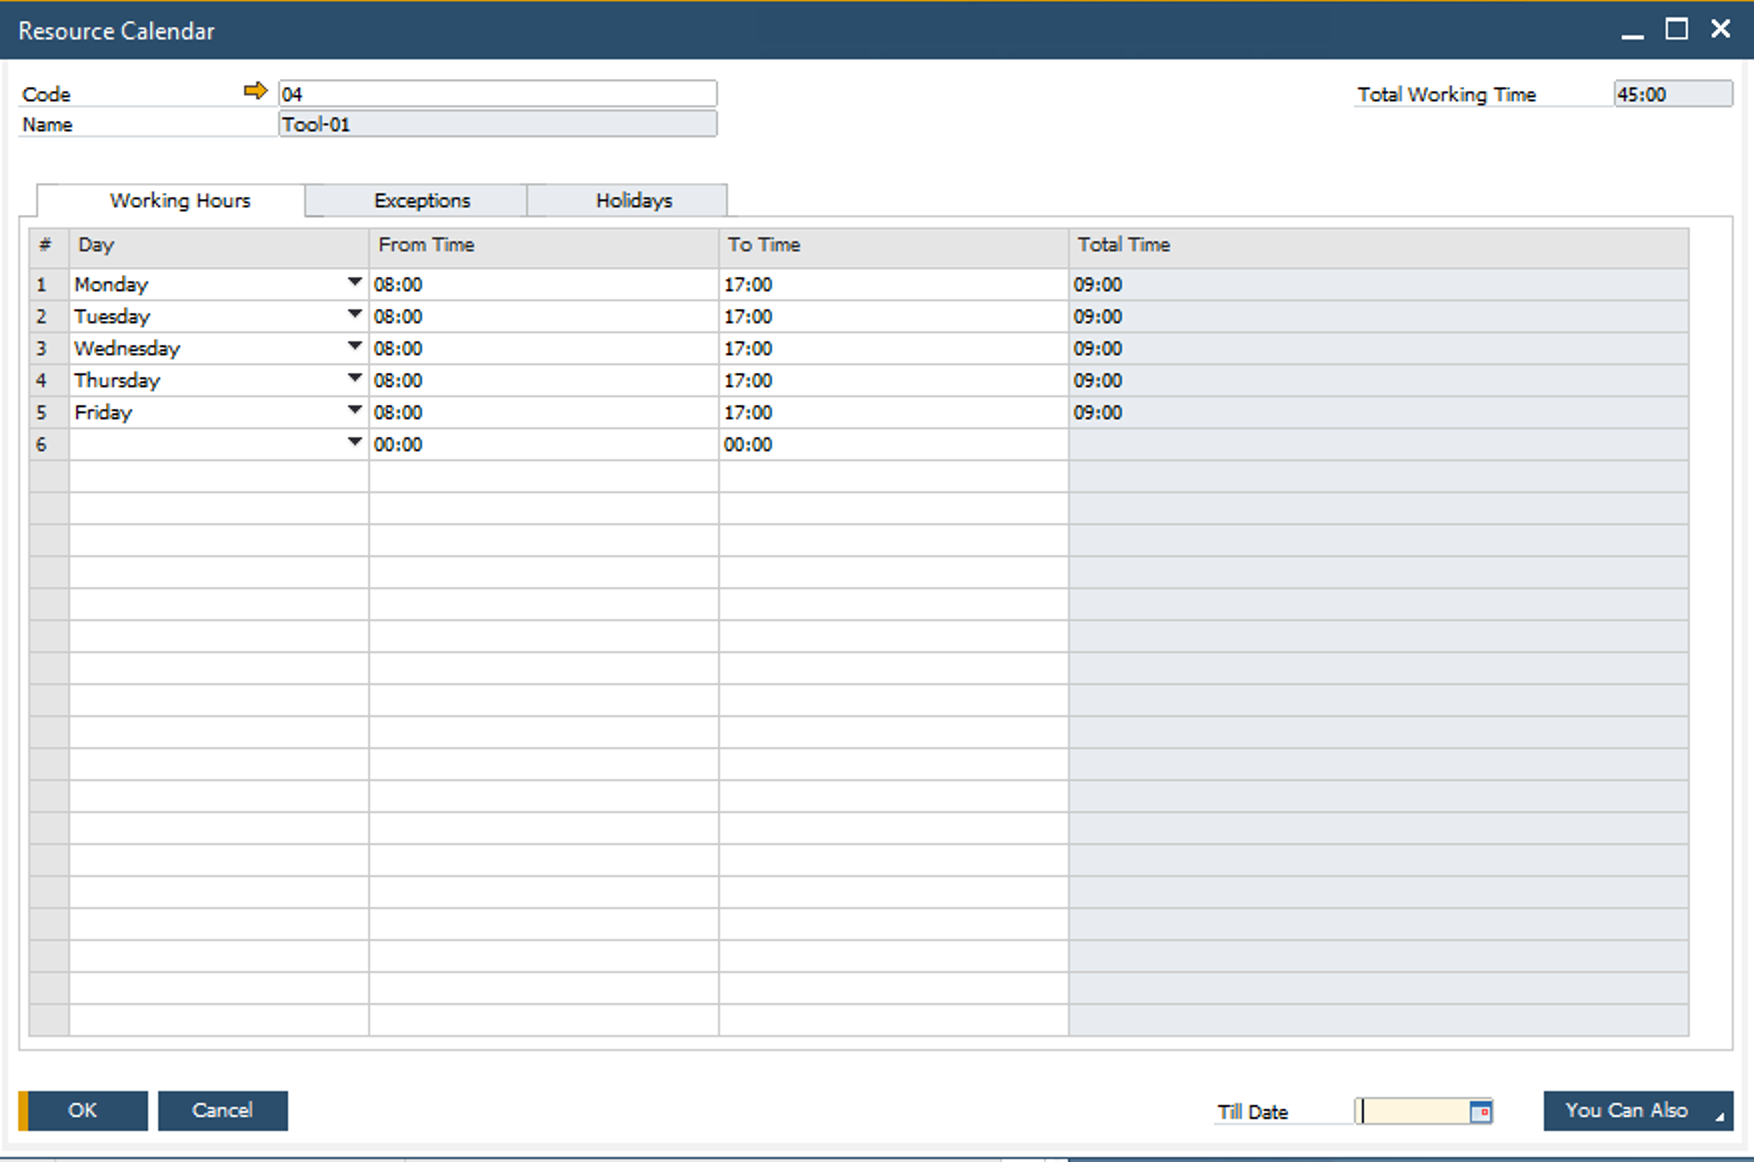Expand the Tuesday day dropdown
The width and height of the screenshot is (1754, 1162).
(354, 316)
